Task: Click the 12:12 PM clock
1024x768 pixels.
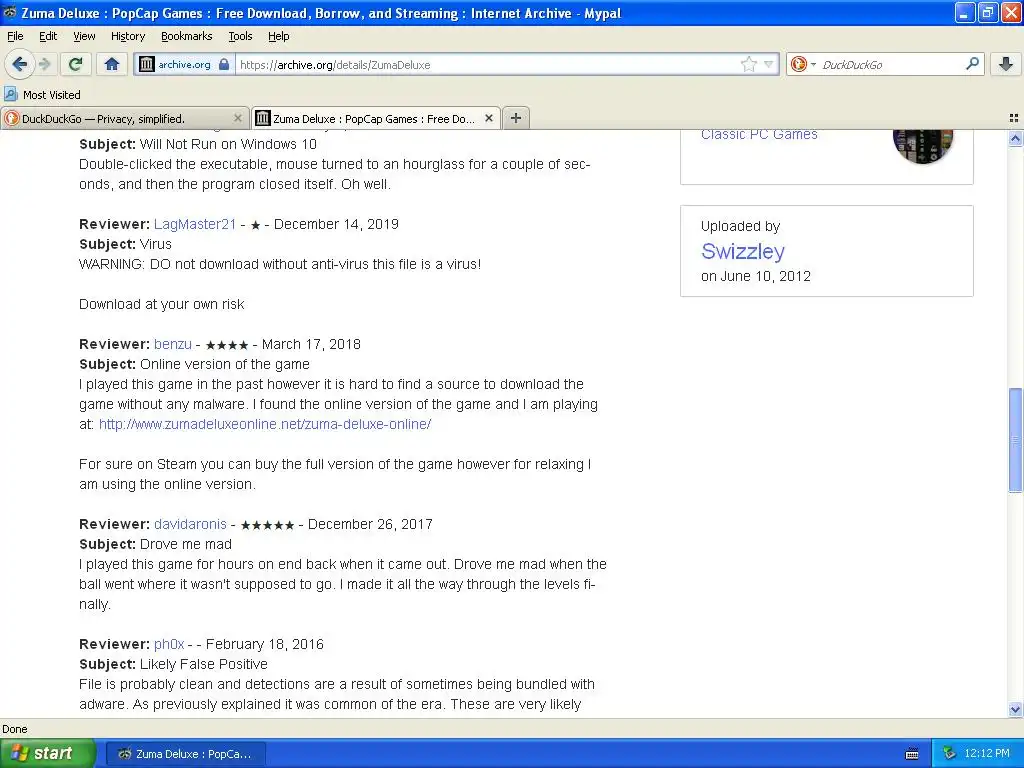Action: (987, 753)
